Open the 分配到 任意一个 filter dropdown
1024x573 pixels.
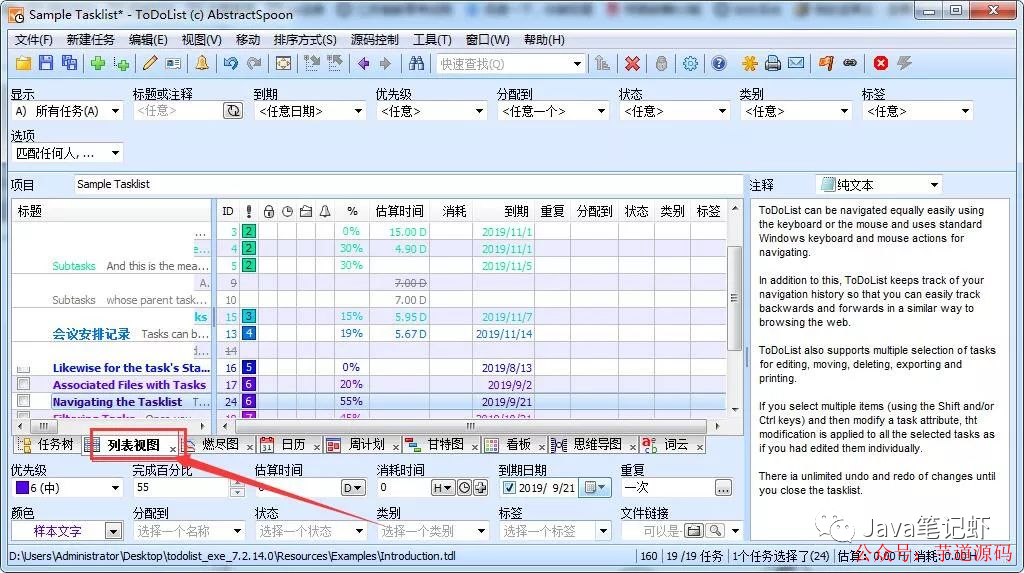coord(601,111)
